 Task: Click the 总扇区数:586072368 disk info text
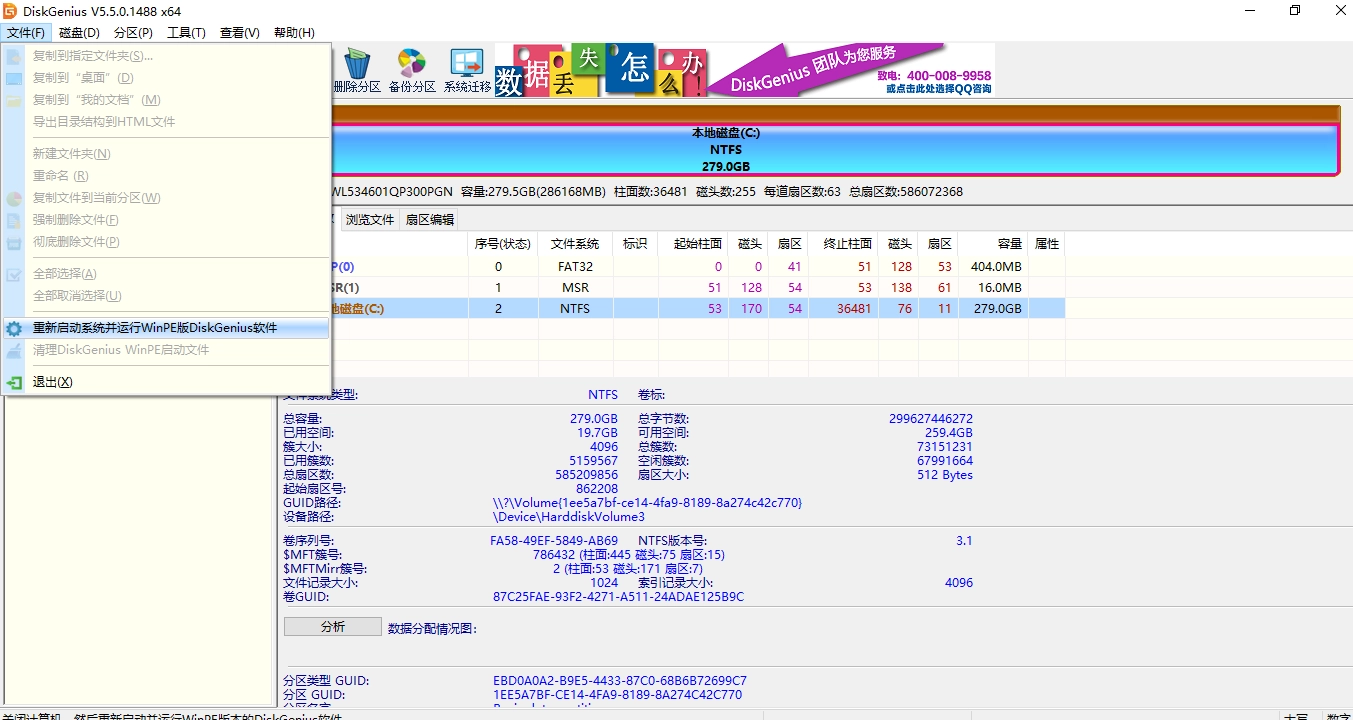coord(906,192)
